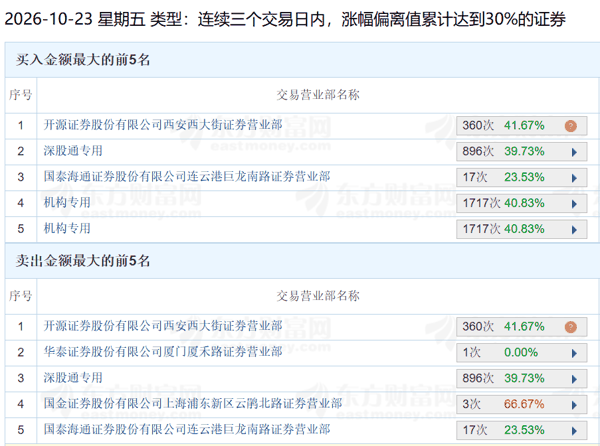
Task: Expand the arrow beside 1次 0.00% for 华泰证券
Action: coord(574,353)
